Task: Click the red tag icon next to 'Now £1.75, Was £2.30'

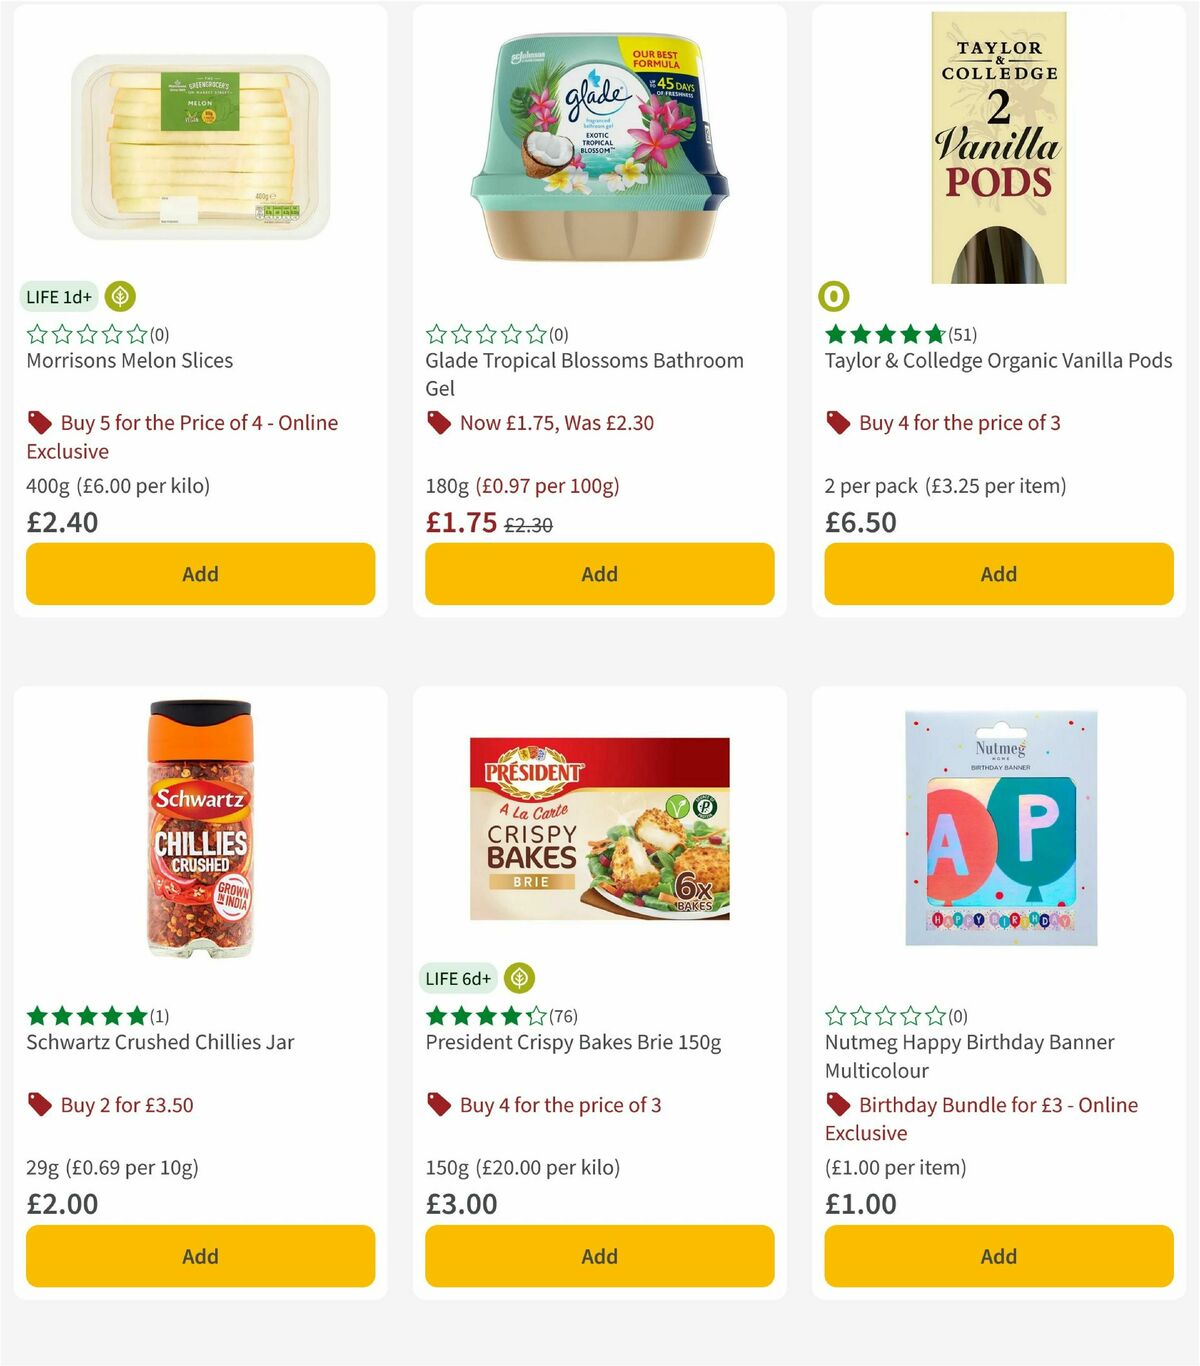Action: (440, 423)
